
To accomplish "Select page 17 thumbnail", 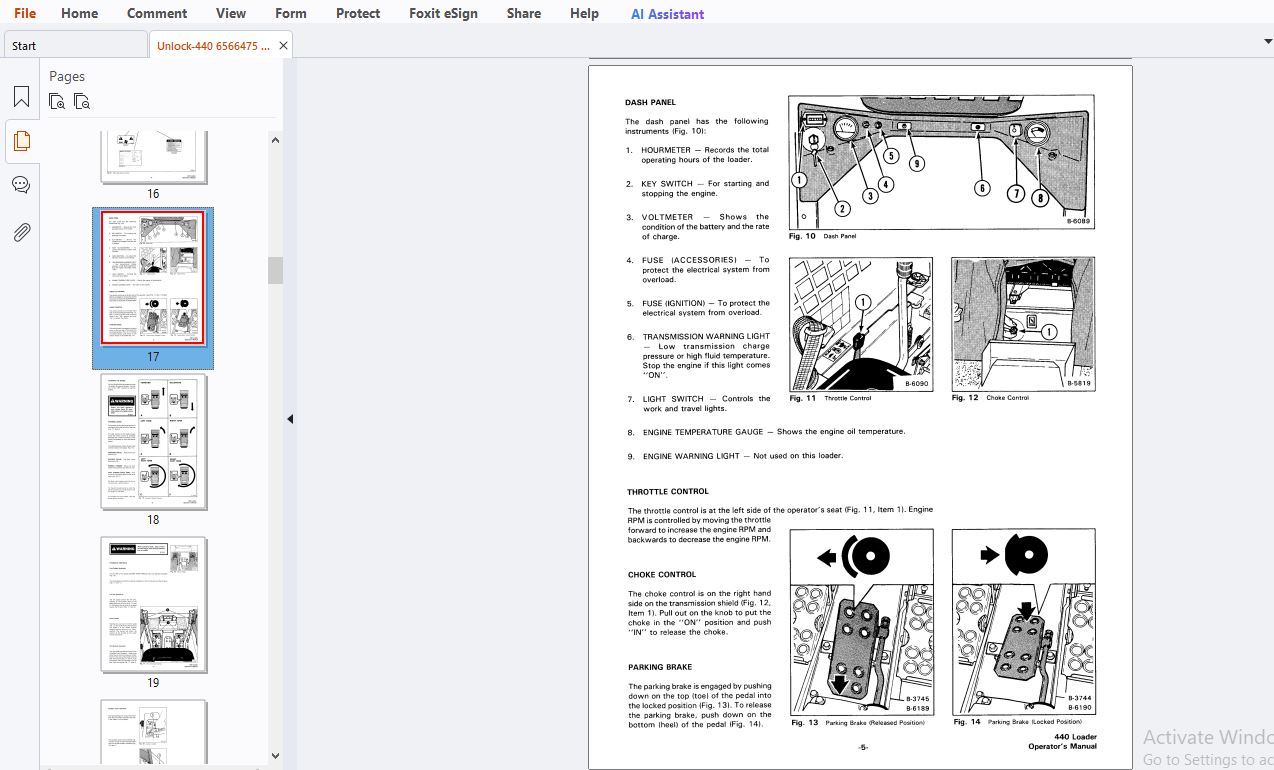I will point(153,278).
